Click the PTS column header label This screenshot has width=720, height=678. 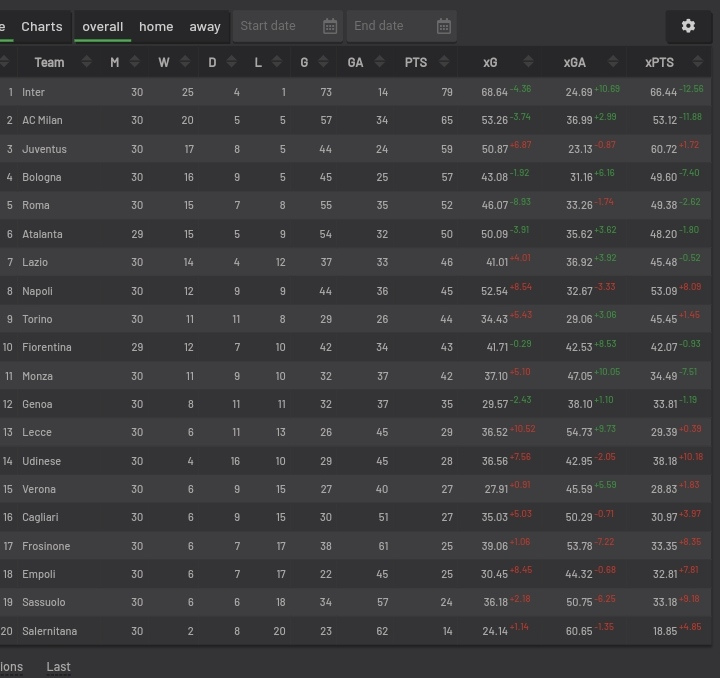(x=416, y=62)
